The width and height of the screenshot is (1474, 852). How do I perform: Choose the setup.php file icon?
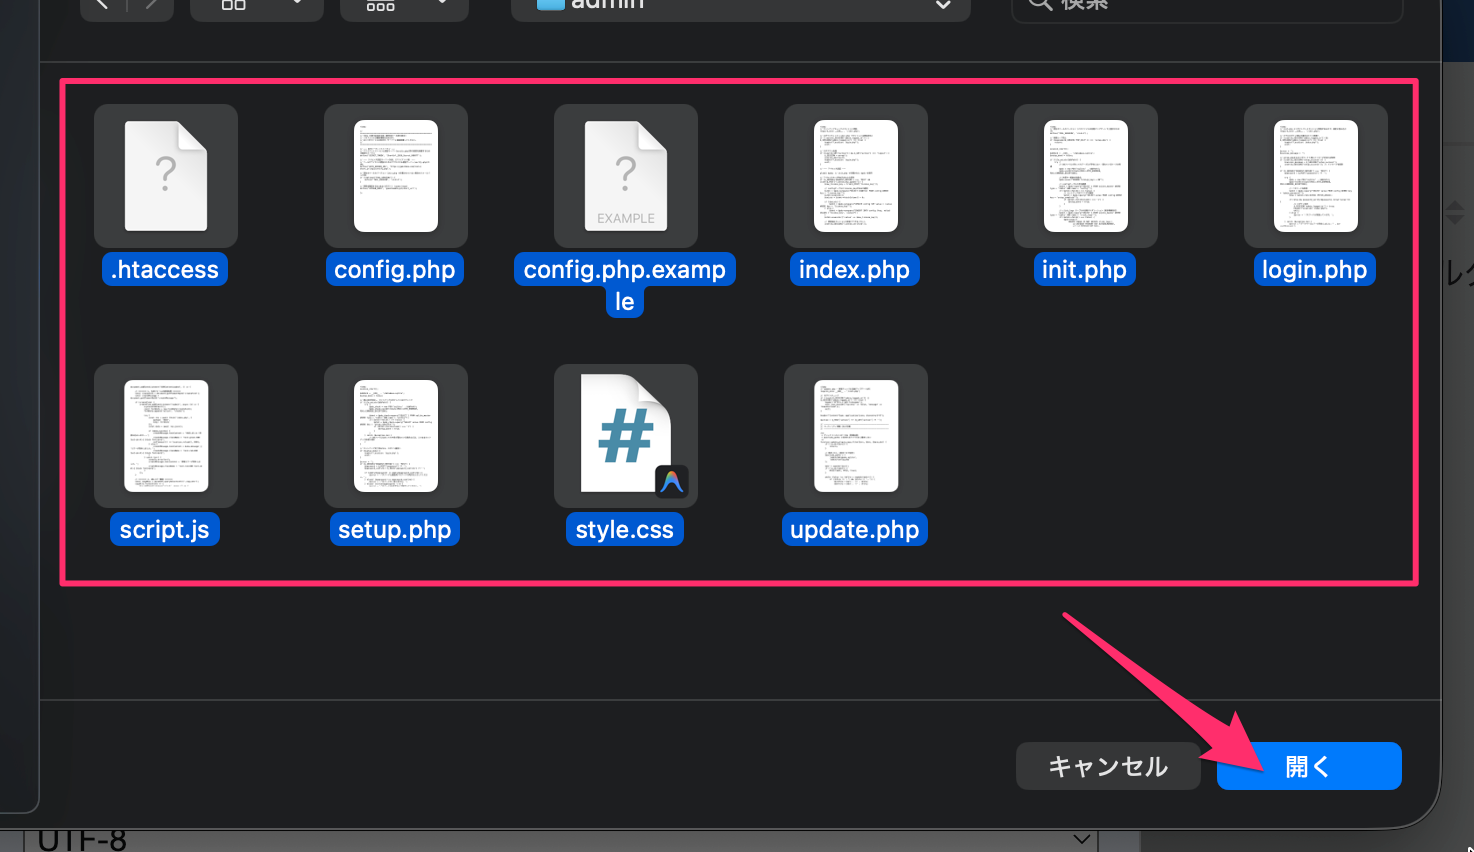tap(396, 436)
